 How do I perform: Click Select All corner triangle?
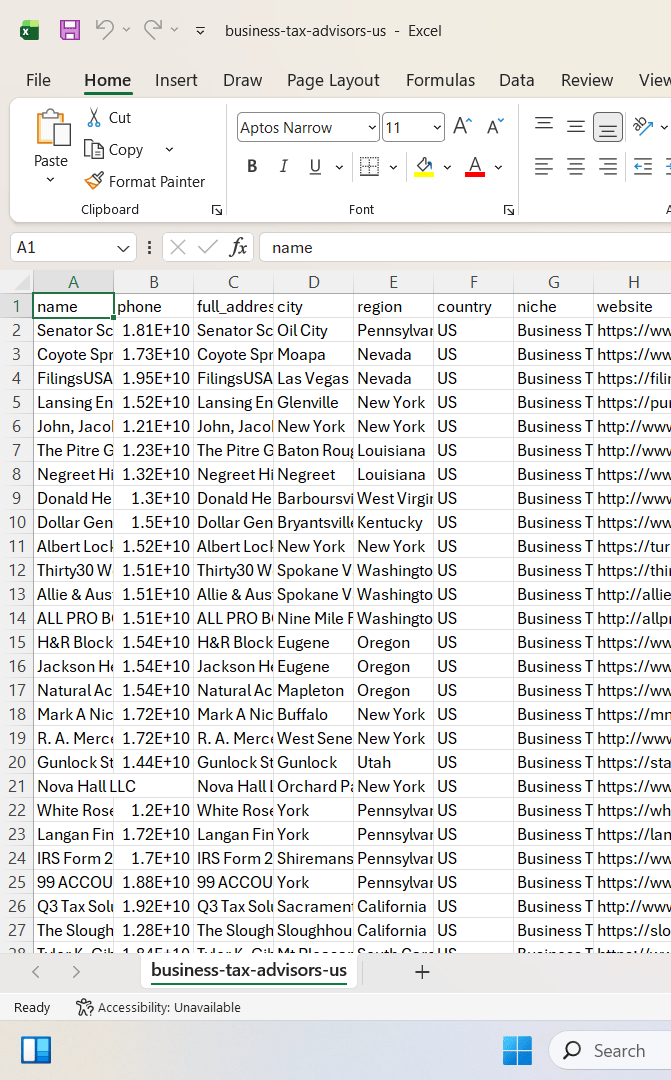(23, 282)
